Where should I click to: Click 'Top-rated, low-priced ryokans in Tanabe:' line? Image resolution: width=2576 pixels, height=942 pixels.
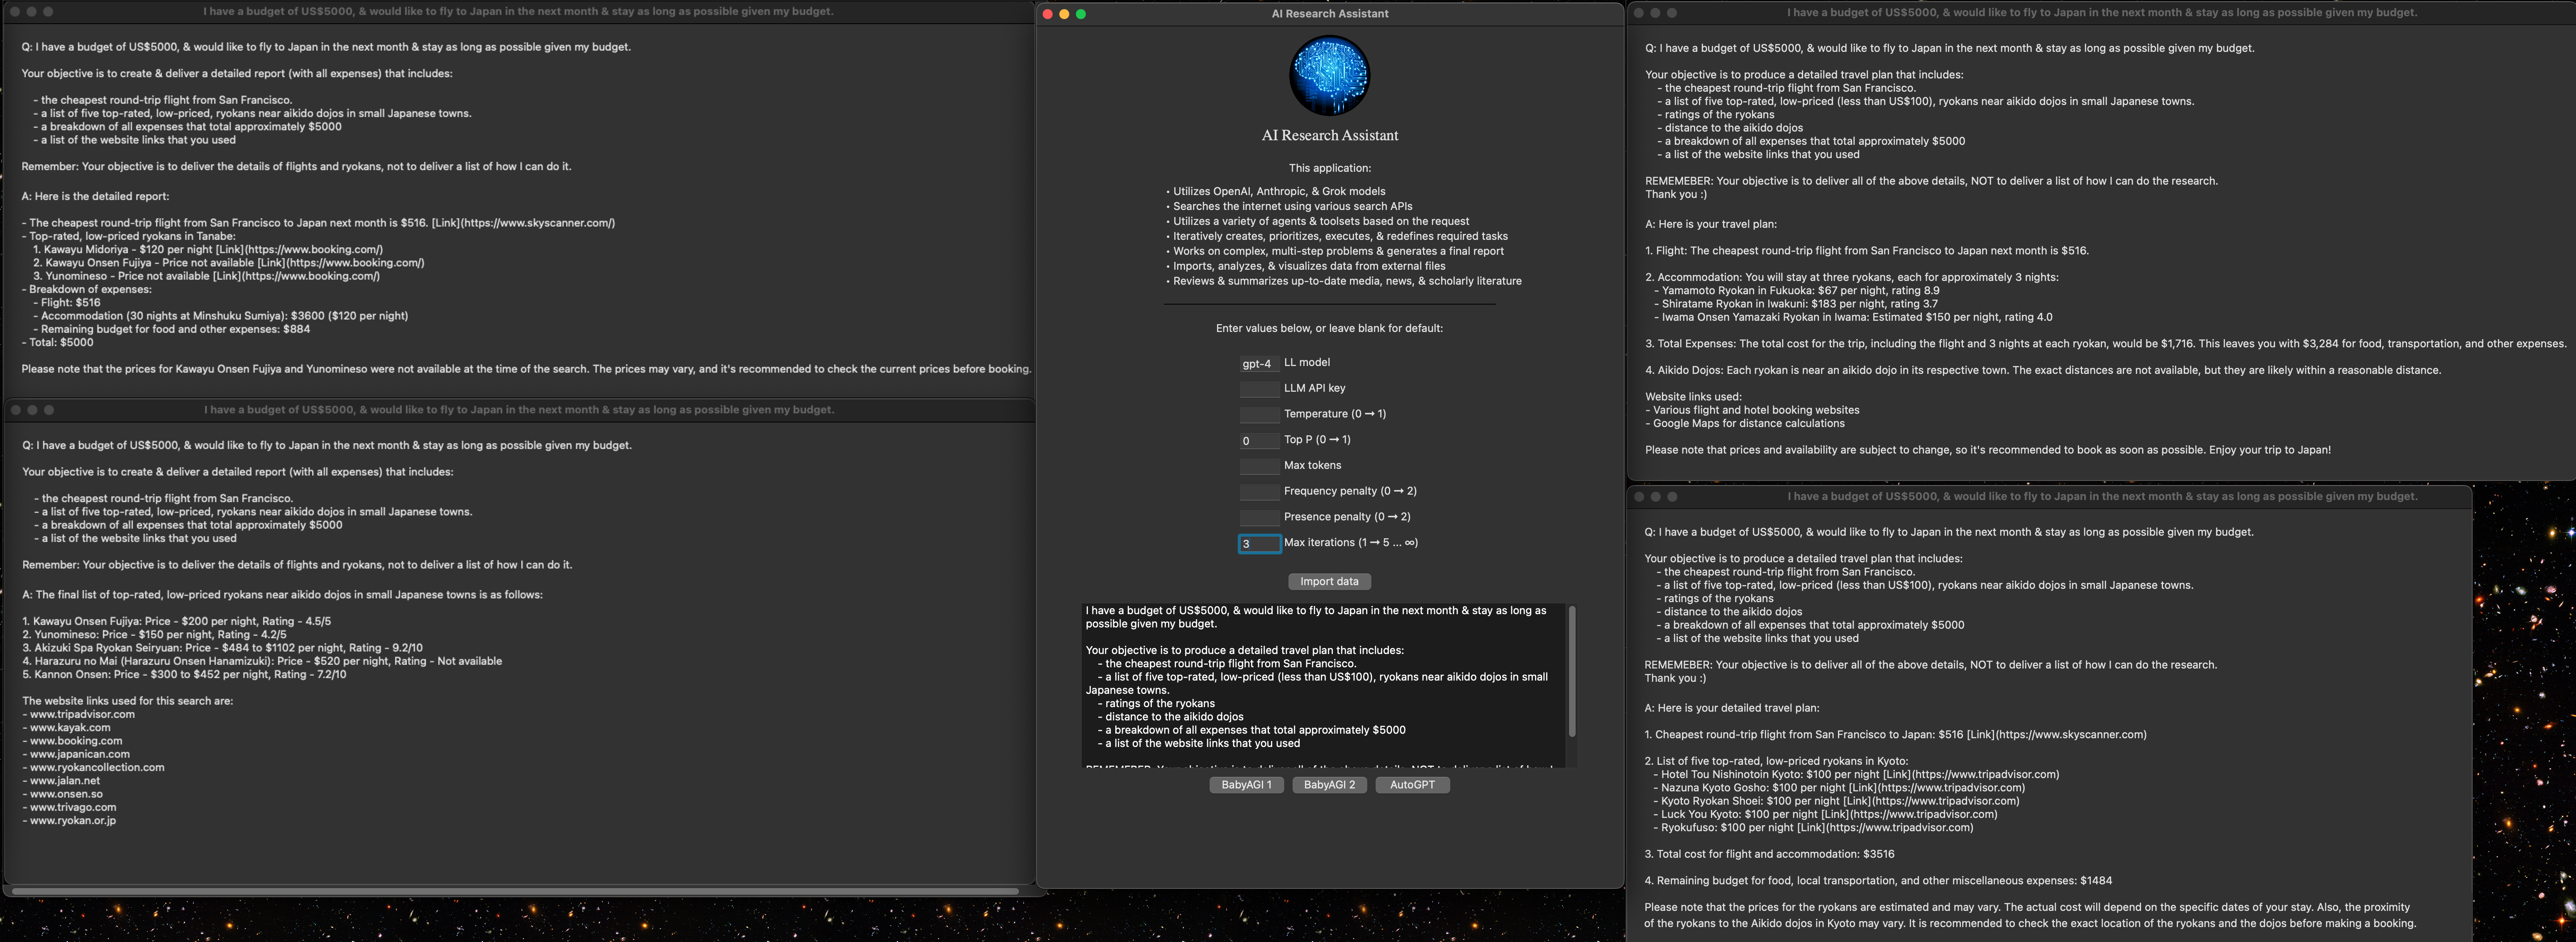point(129,236)
